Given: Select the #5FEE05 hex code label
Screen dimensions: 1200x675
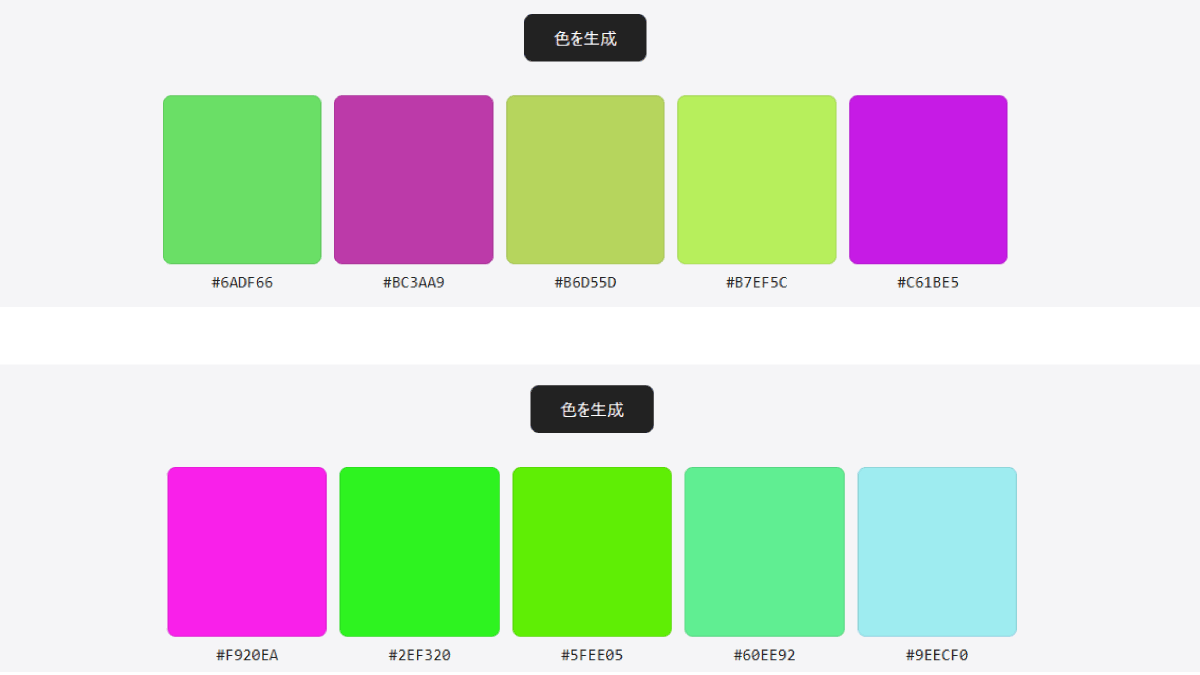Looking at the screenshot, I should click(592, 655).
